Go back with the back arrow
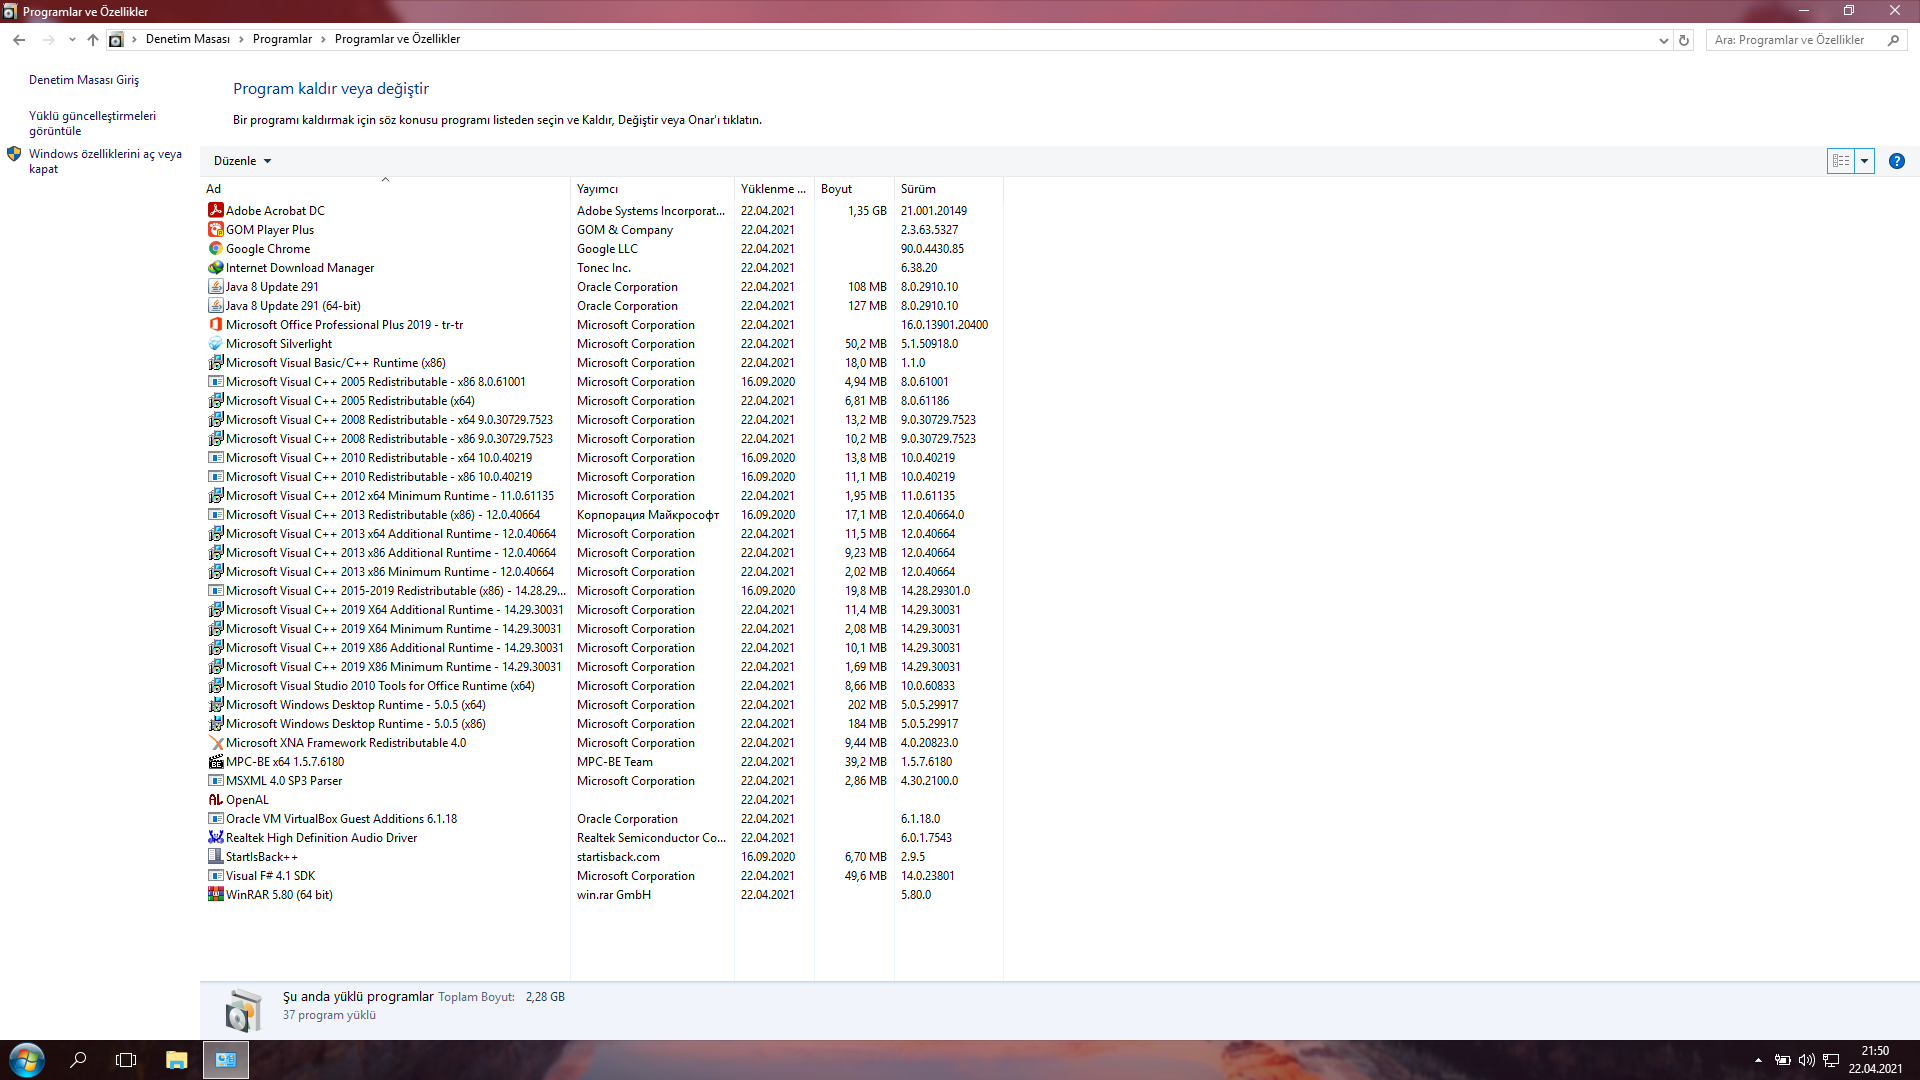 coord(19,40)
